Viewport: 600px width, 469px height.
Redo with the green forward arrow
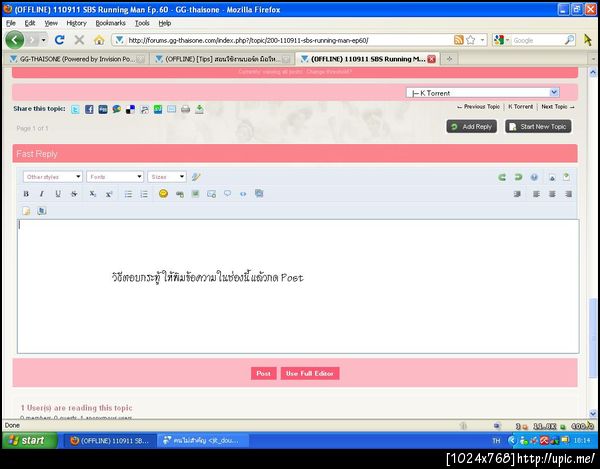tap(518, 177)
